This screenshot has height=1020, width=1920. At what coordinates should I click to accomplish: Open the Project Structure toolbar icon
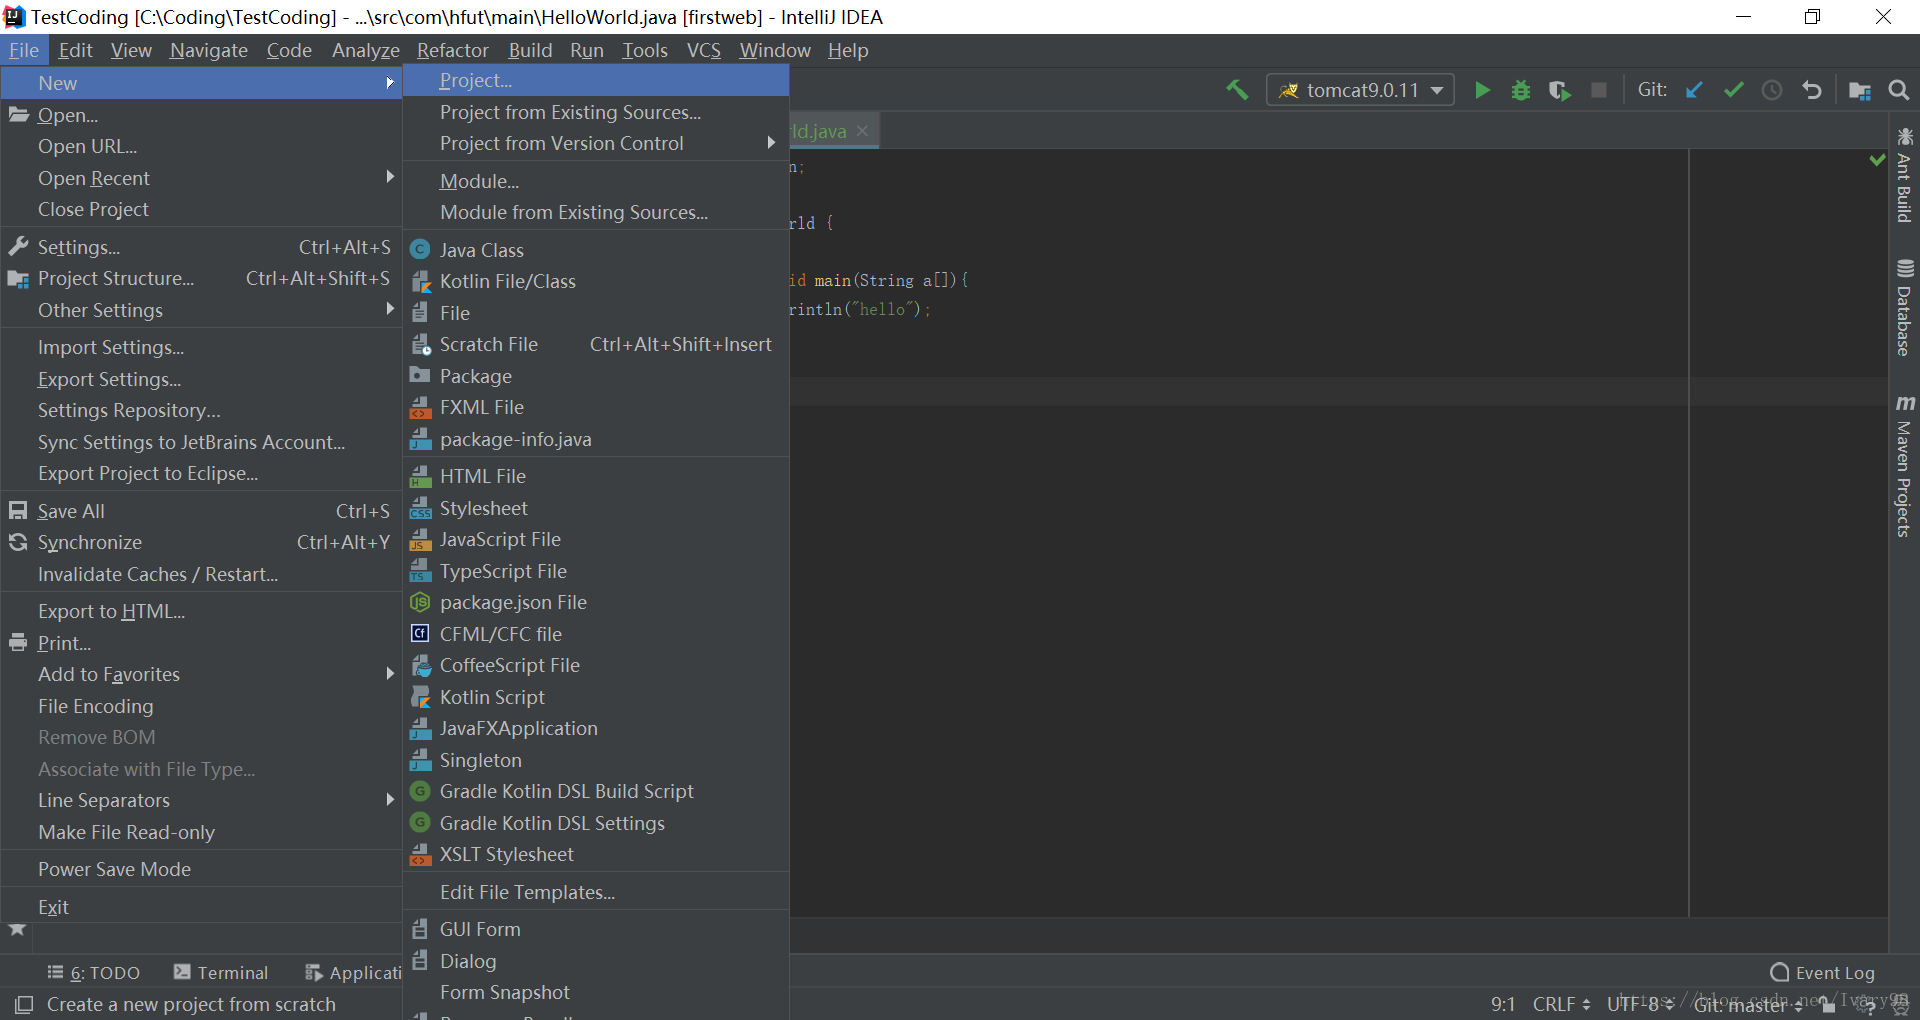tap(1860, 90)
